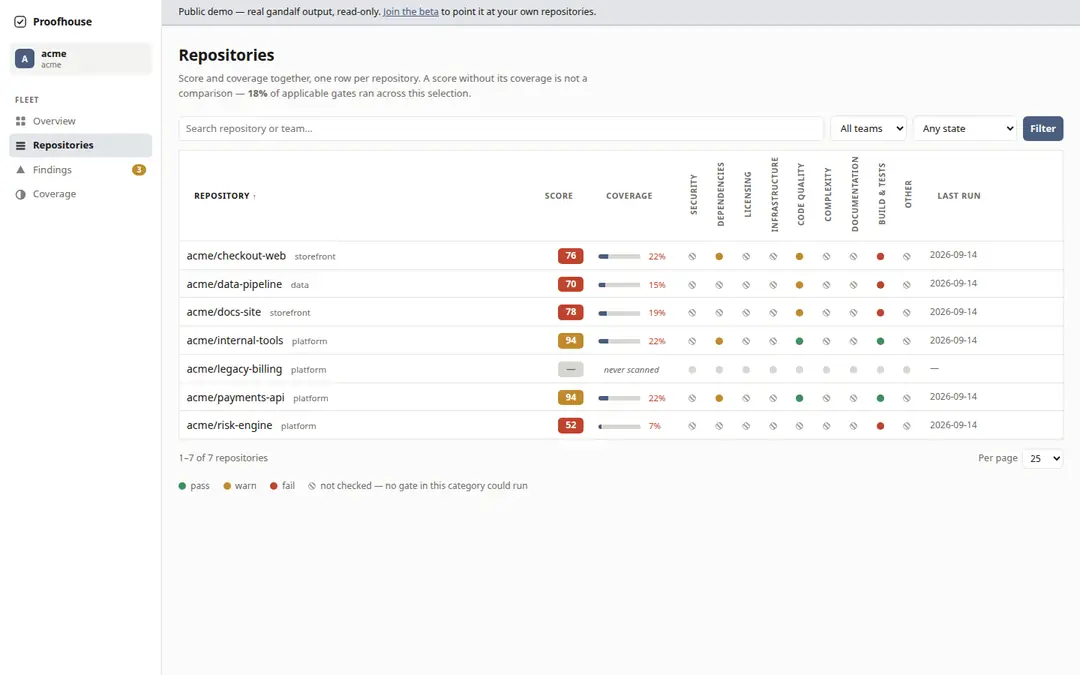Image resolution: width=1080 pixels, height=675 pixels.
Task: Expand the Any state filter dropdown
Action: tap(964, 128)
